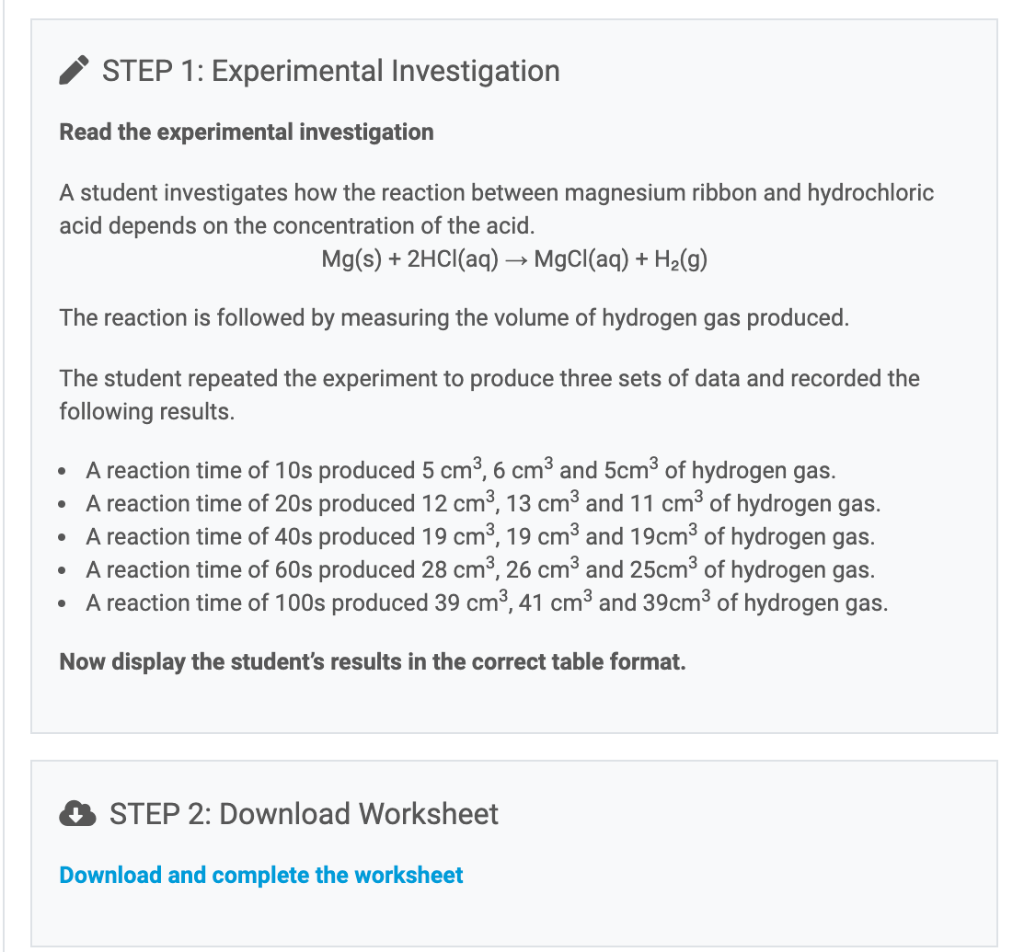The width and height of the screenshot is (1024, 952).
Task: Click the cloud download icon beside STEP 2
Action: point(77,814)
